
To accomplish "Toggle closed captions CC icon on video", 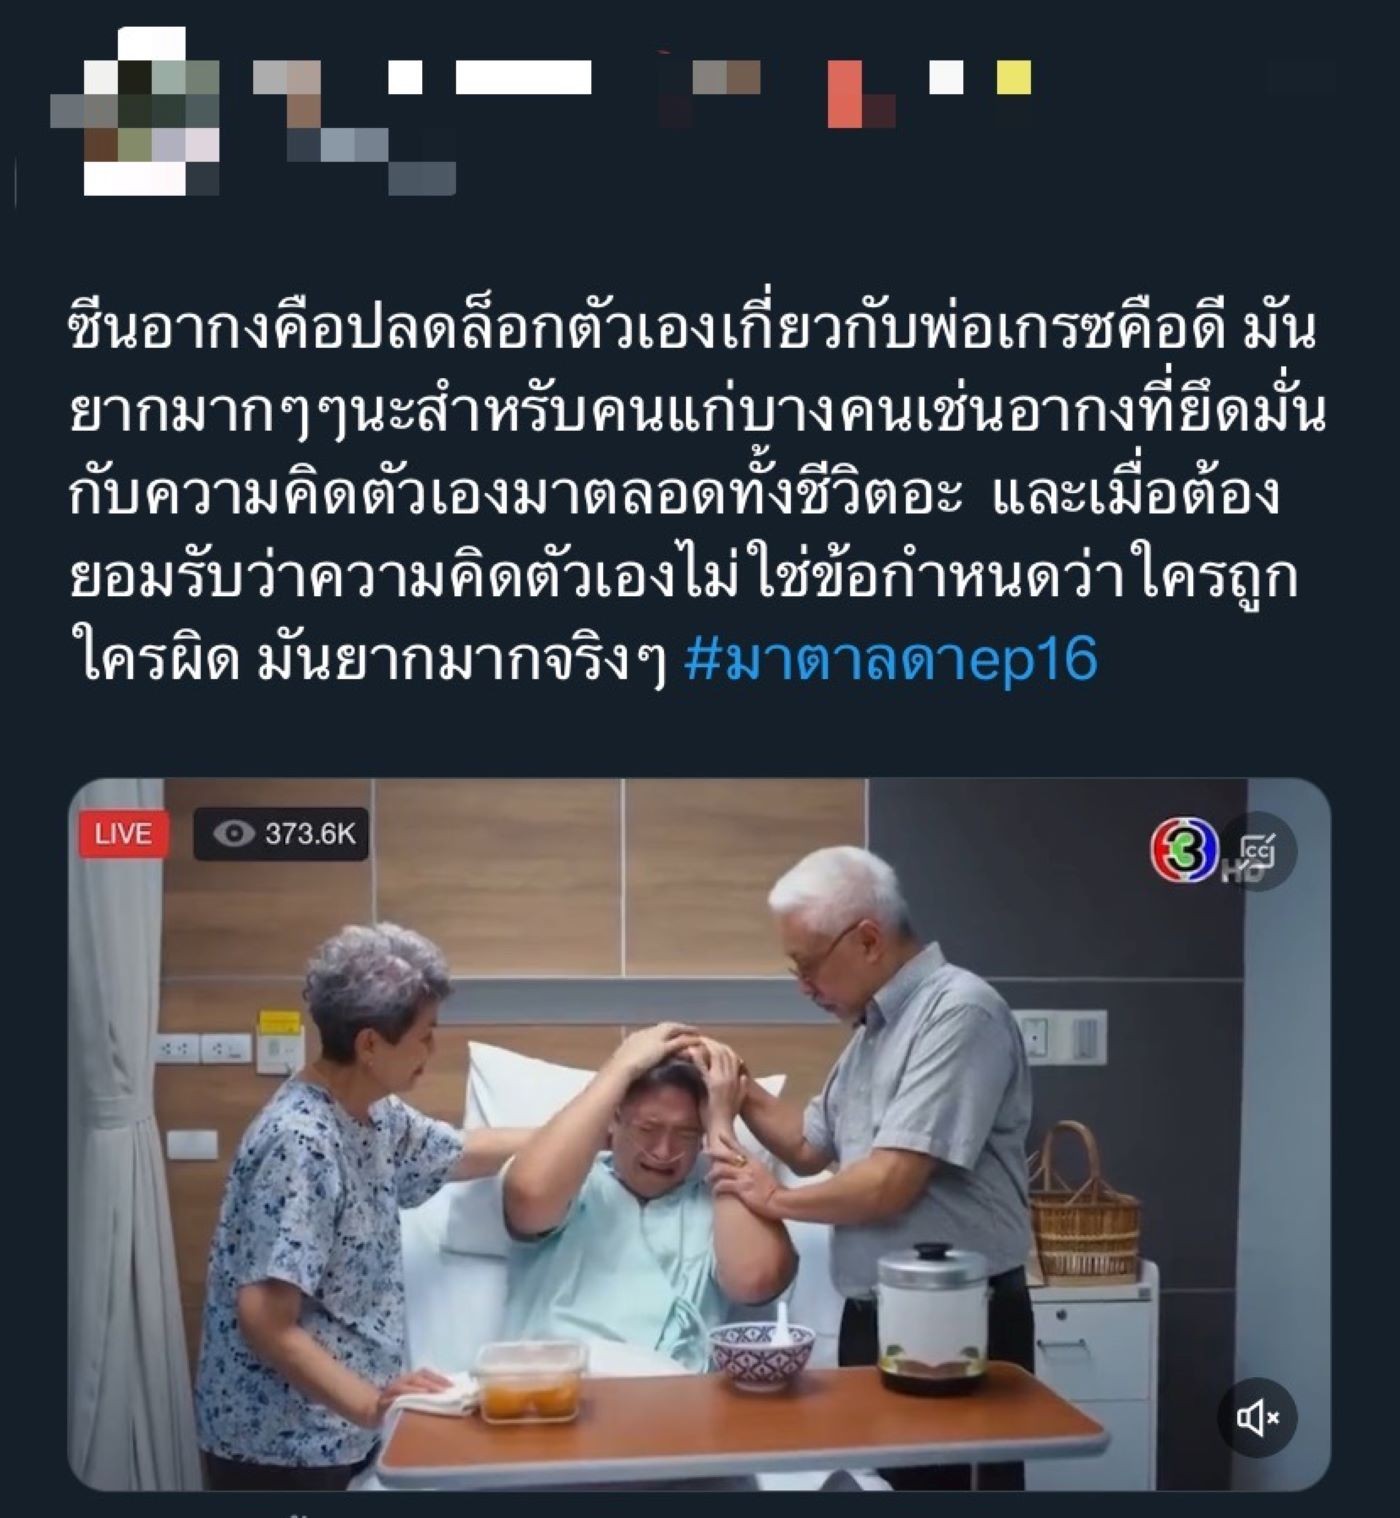I will click(x=1258, y=851).
